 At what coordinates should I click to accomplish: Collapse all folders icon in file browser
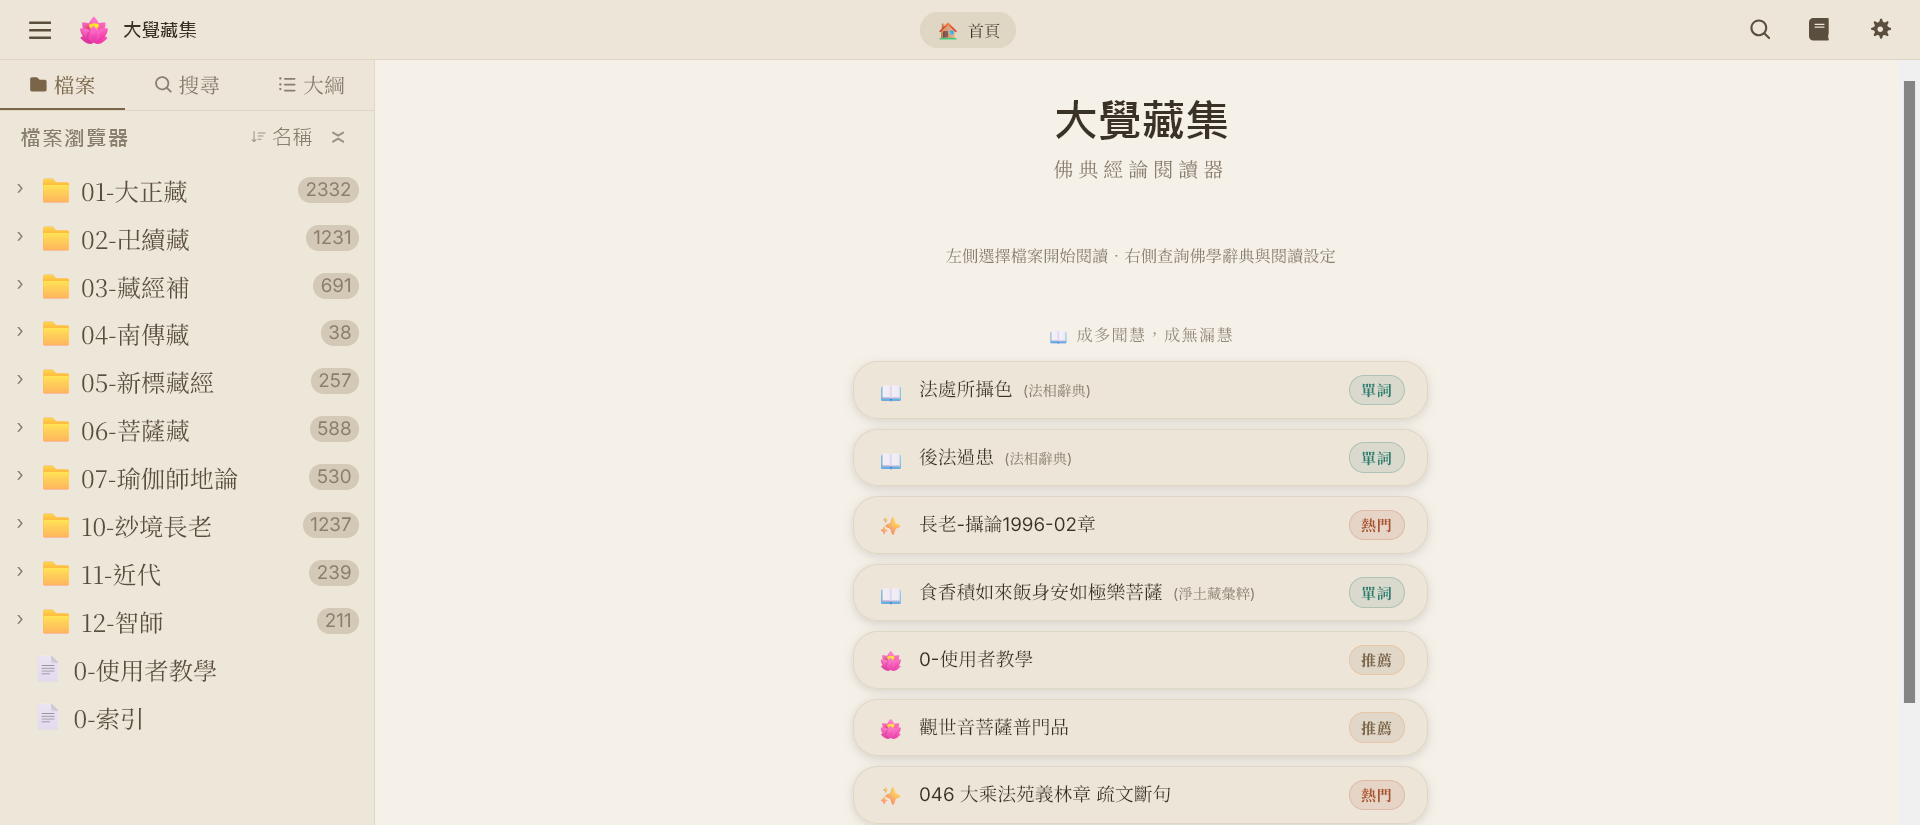coord(338,137)
